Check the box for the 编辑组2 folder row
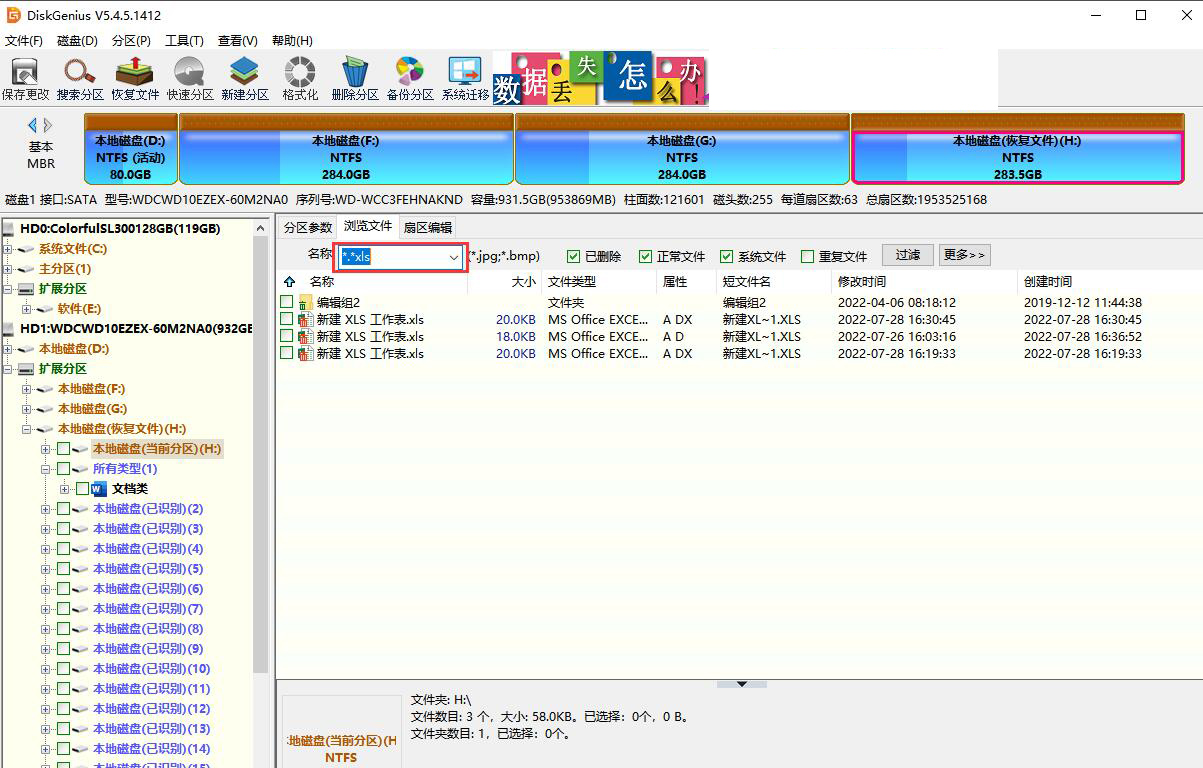The height and width of the screenshot is (768, 1203). pyautogui.click(x=287, y=302)
